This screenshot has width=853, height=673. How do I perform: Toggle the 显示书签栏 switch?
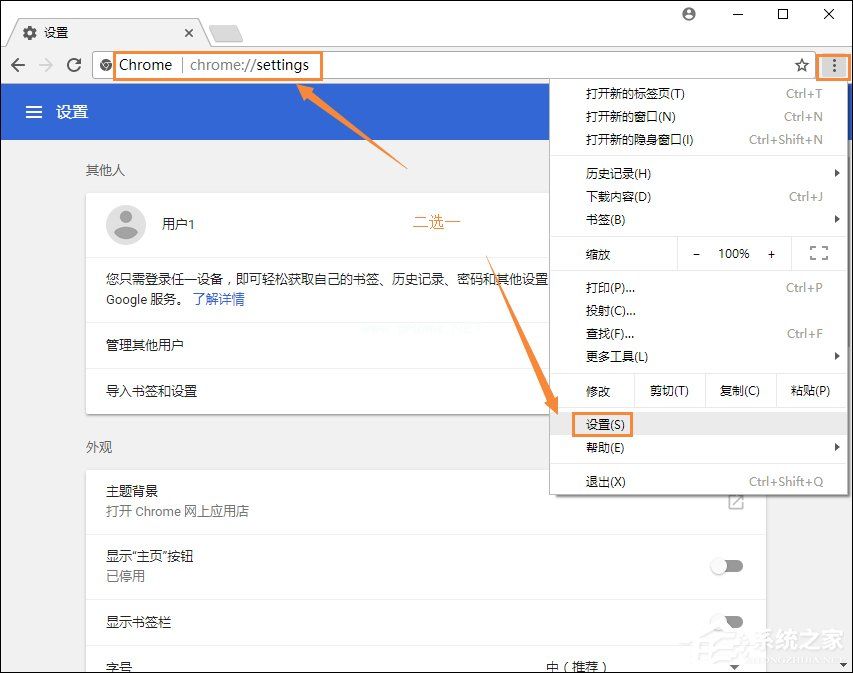(727, 621)
